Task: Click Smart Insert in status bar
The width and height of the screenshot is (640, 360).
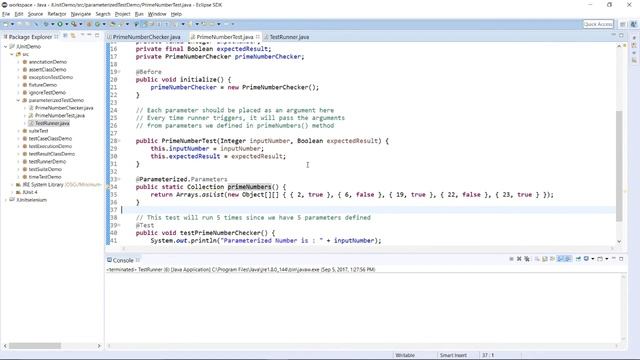Action: point(453,355)
